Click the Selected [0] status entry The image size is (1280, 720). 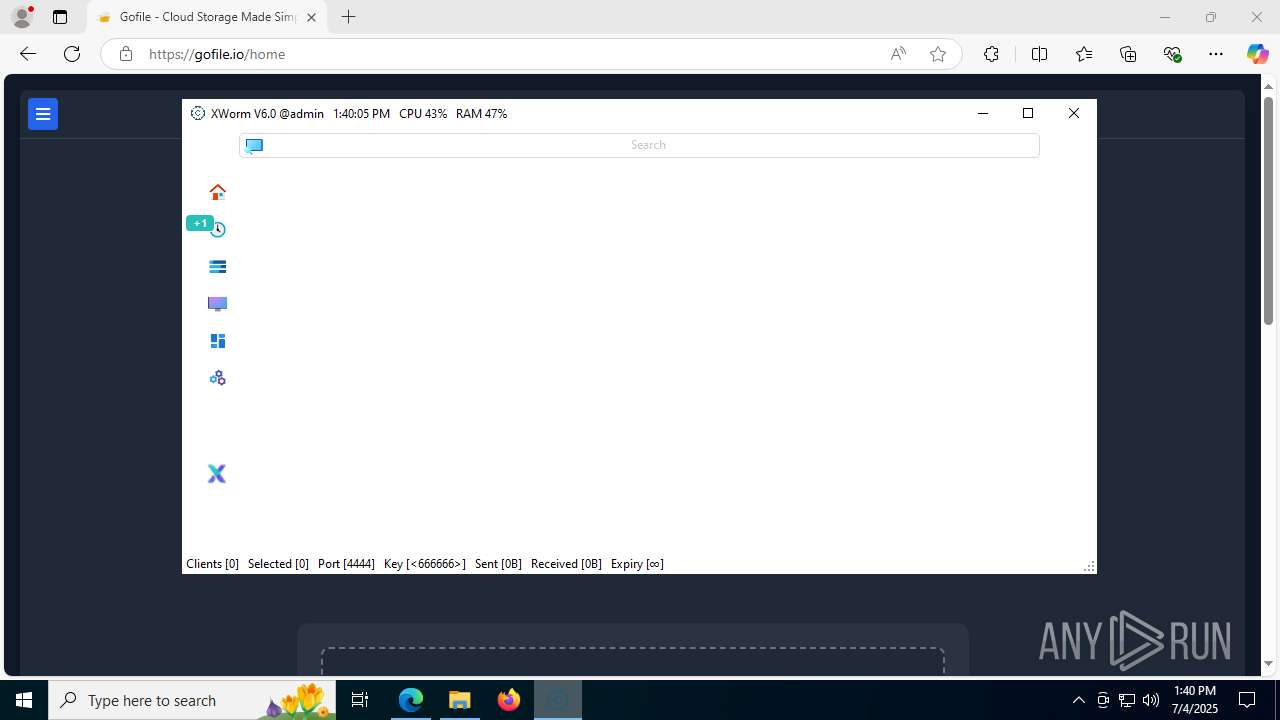278,564
